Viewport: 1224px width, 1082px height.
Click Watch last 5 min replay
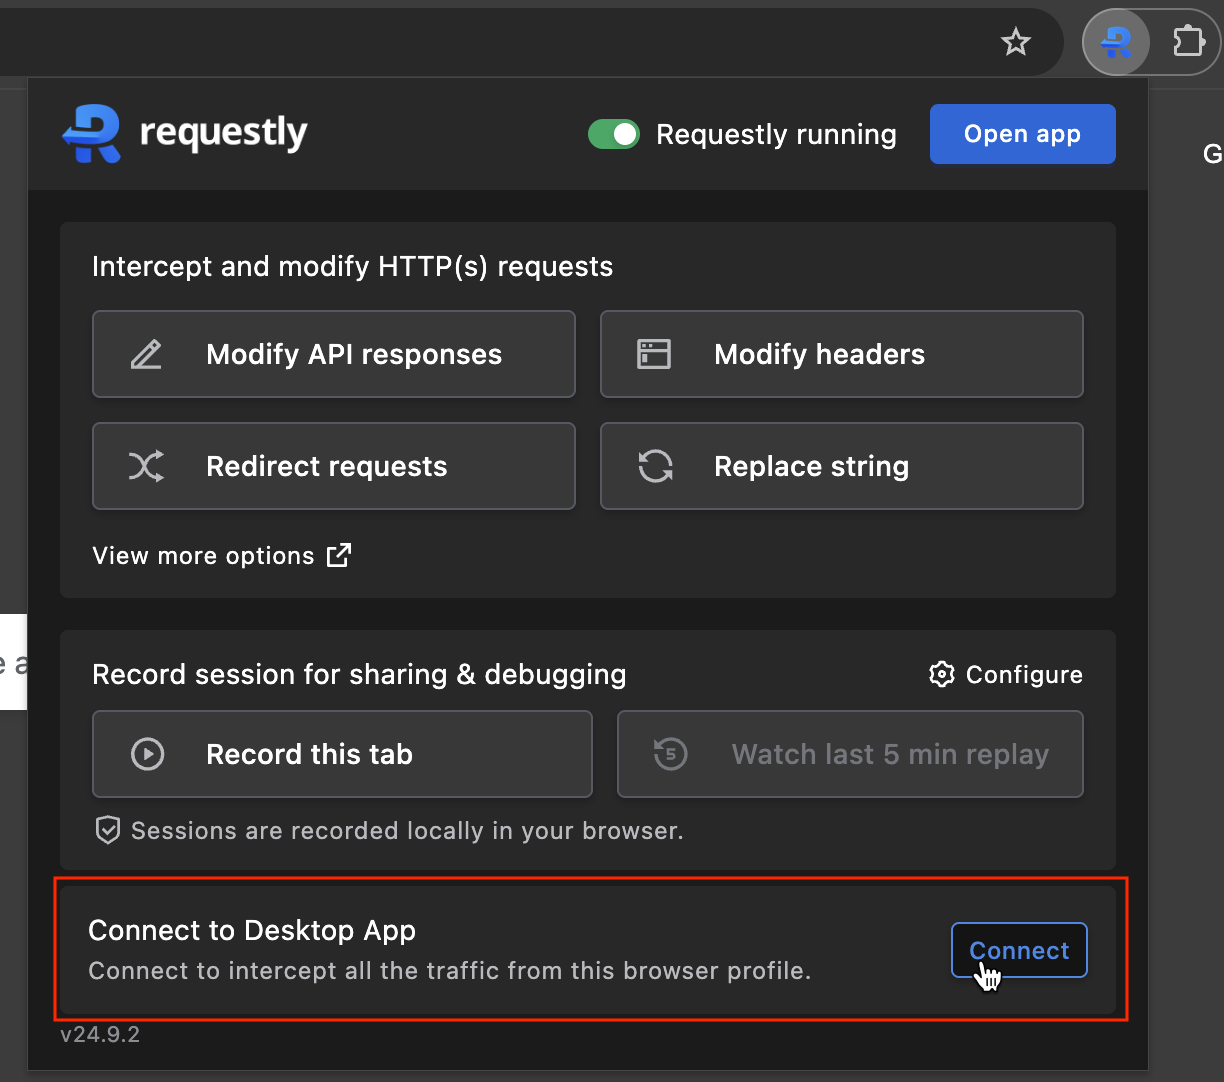[850, 754]
